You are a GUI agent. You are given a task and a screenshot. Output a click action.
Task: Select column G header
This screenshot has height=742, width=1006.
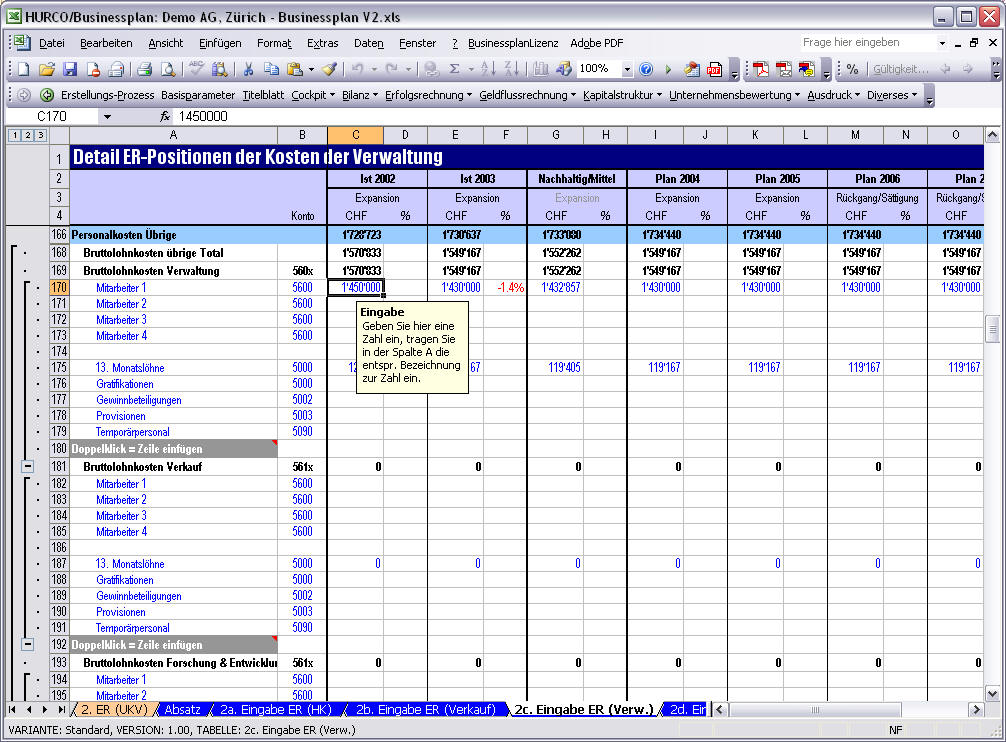point(556,135)
